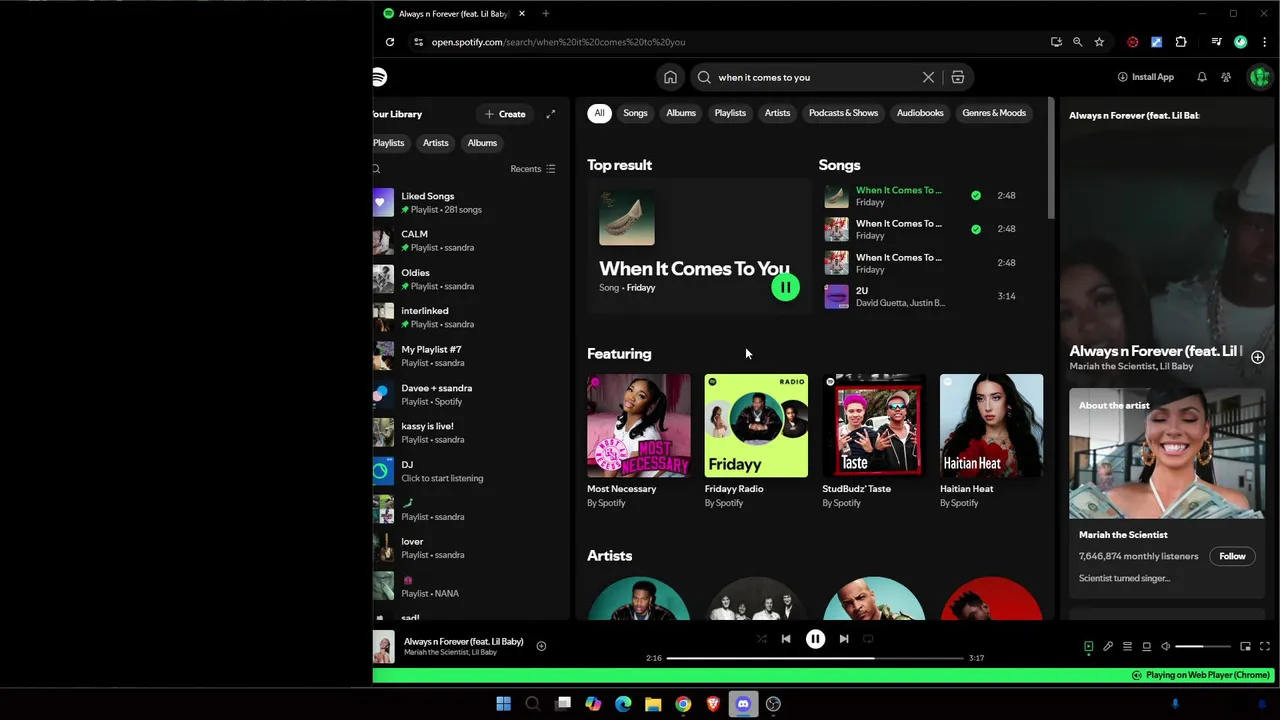Toggle repeat mode
1280x720 pixels.
pyautogui.click(x=868, y=639)
